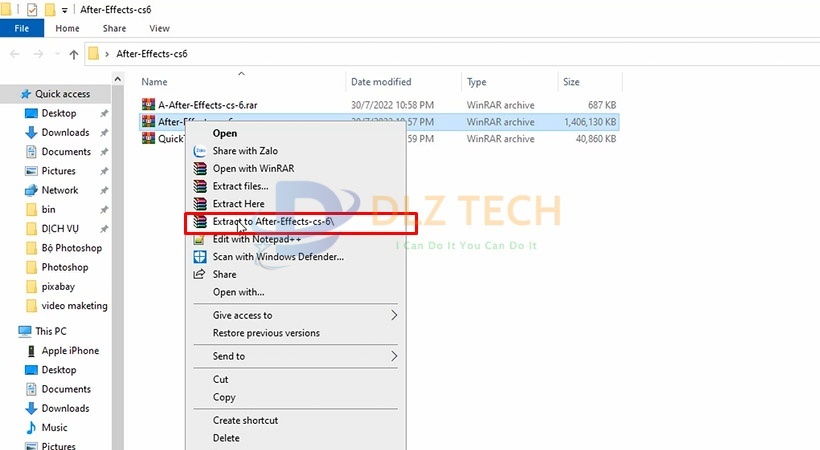Click the Downloads arrow icon under Quick access

tap(31, 132)
